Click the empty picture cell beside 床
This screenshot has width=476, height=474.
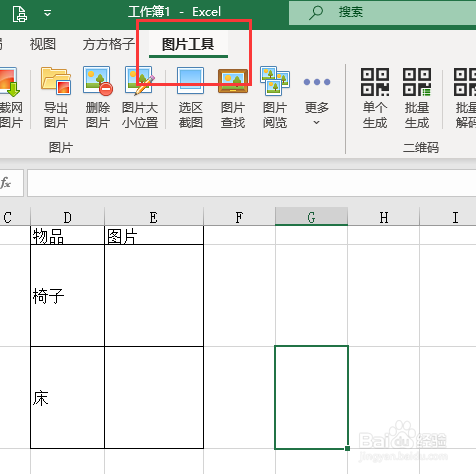pyautogui.click(x=154, y=398)
